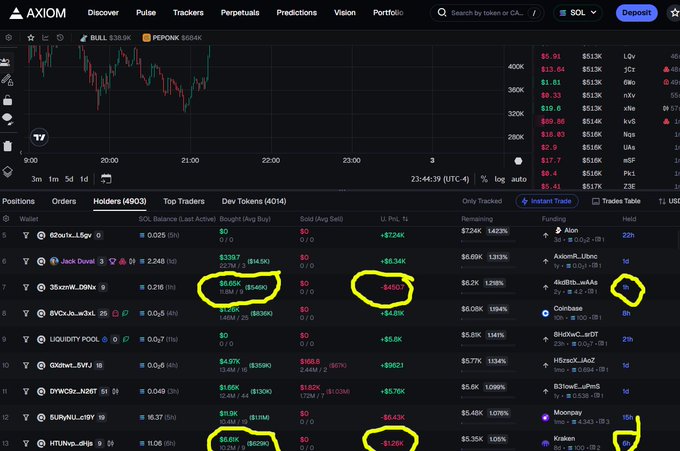680x451 pixels.
Task: Go to Trackers in the top navigation
Action: 188,13
